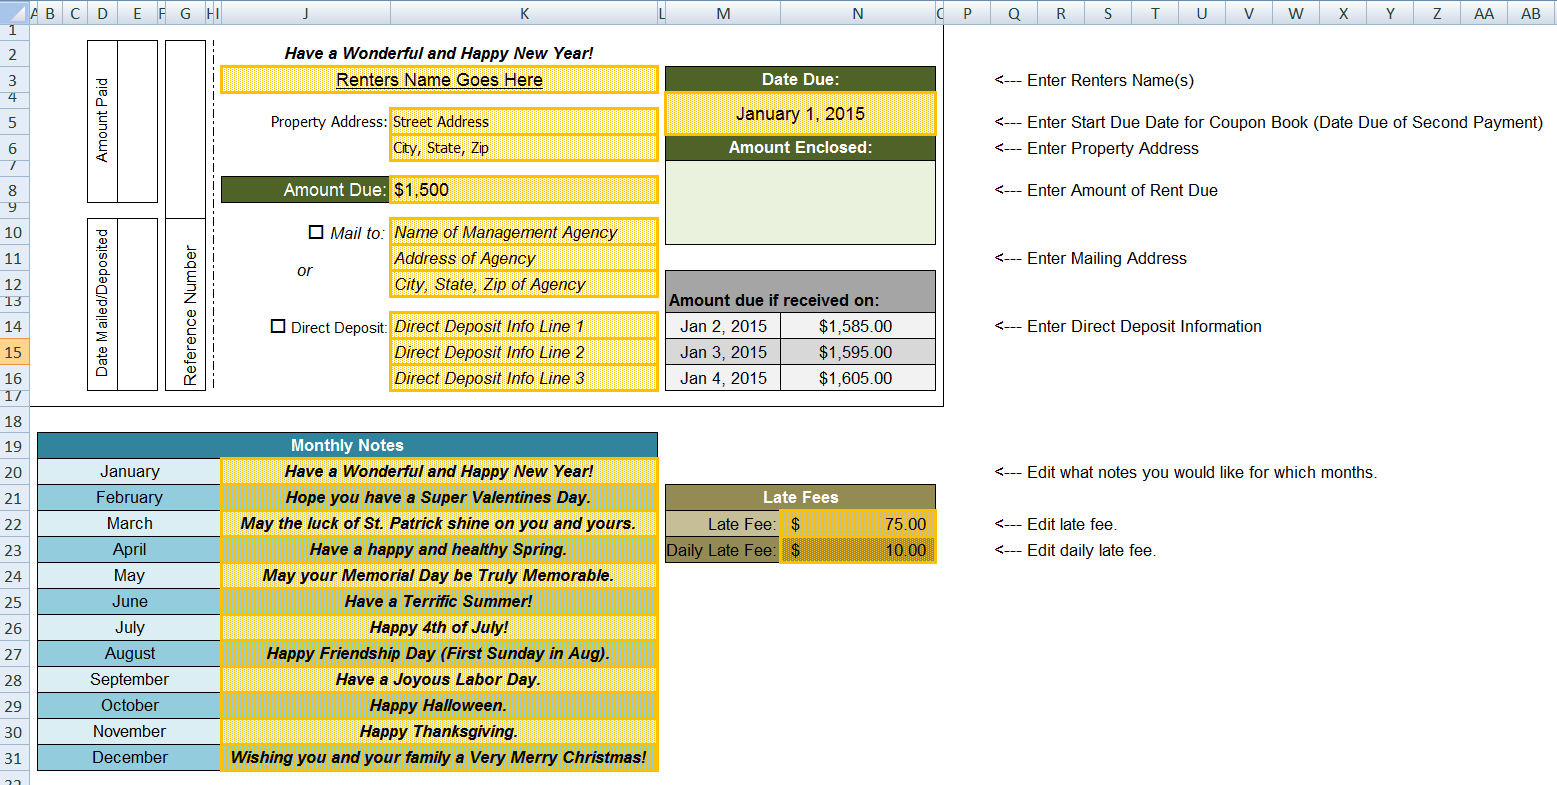This screenshot has height=785, width=1557.
Task: Check the 'Mail to' checkbox
Action: point(316,232)
